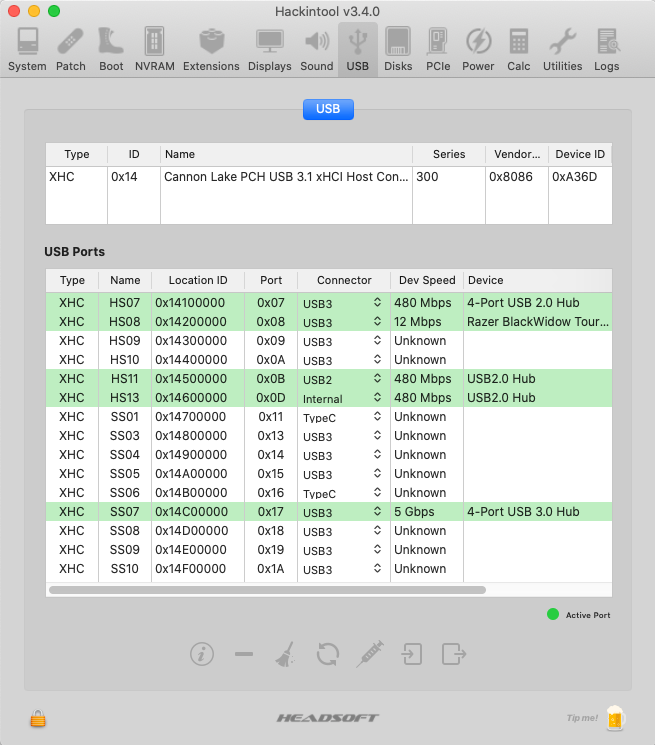The image size is (655, 745).
Task: Click the 4-Port USB 2.0 Hub cell
Action: point(538,303)
